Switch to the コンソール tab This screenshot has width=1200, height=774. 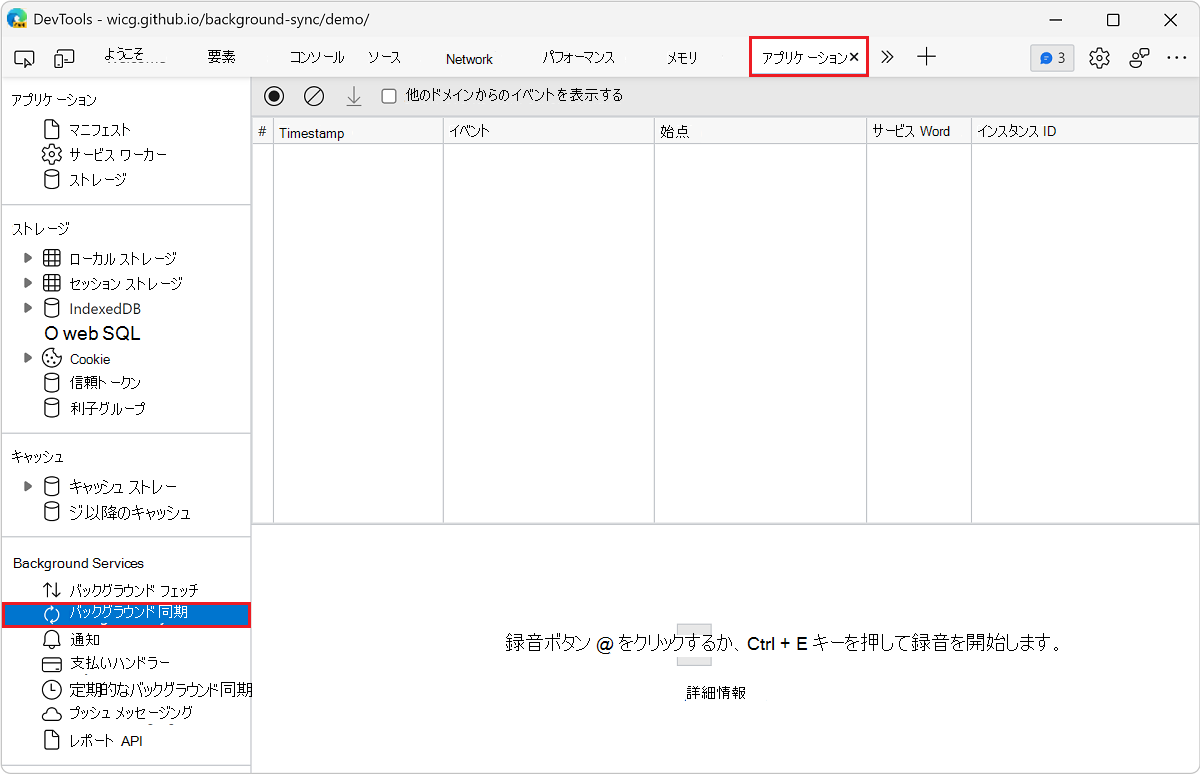pyautogui.click(x=316, y=58)
